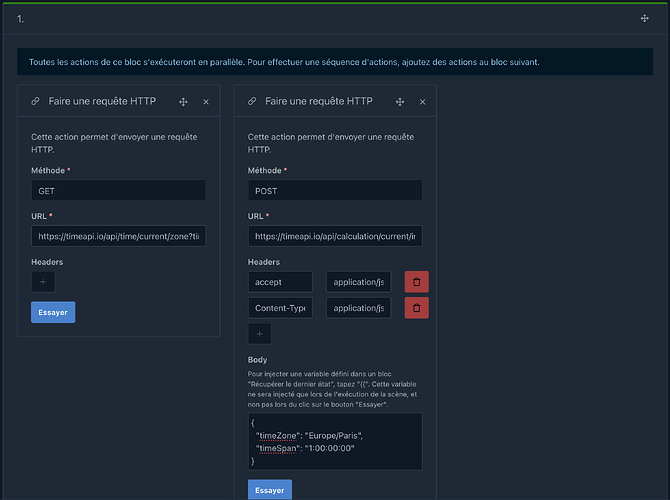The height and width of the screenshot is (500, 670).
Task: Click the move handle of block 1
Action: [644, 19]
